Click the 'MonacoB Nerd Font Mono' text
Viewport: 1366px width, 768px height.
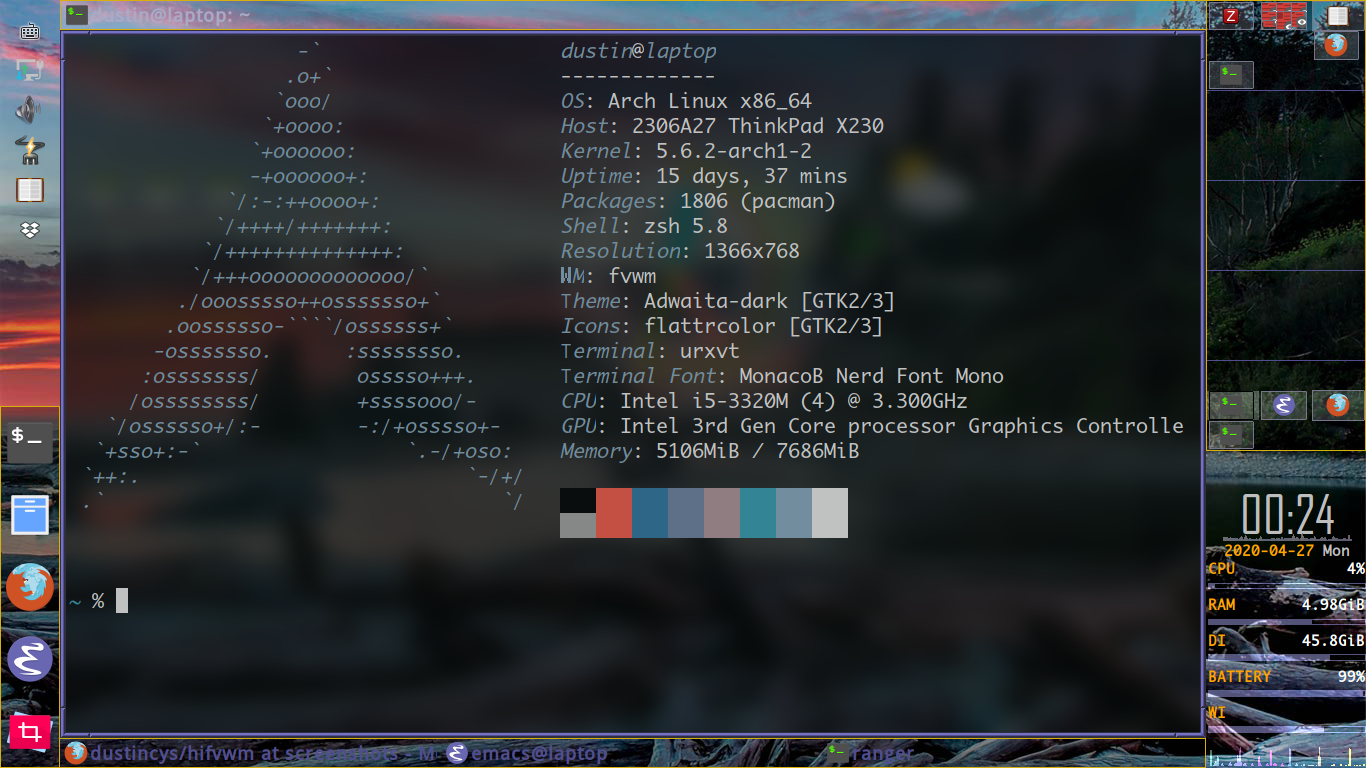(x=872, y=376)
